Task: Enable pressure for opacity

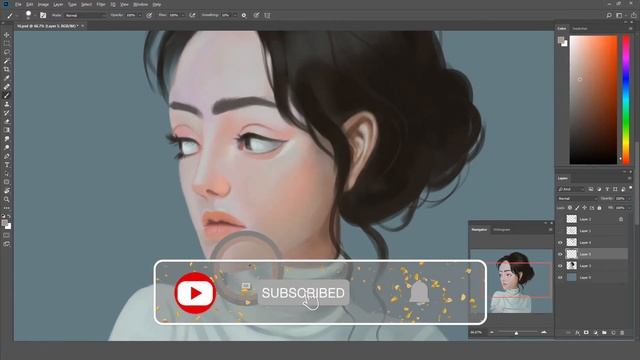Action: pos(149,15)
